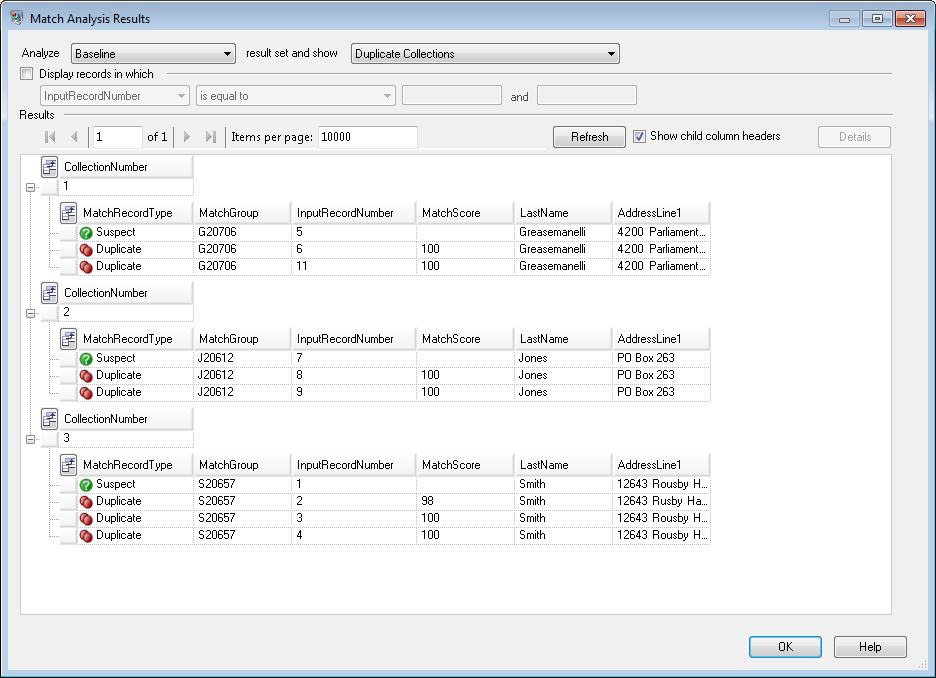Viewport: 936px width, 678px height.
Task: Collapse collection 3 tree node
Action: 30,438
